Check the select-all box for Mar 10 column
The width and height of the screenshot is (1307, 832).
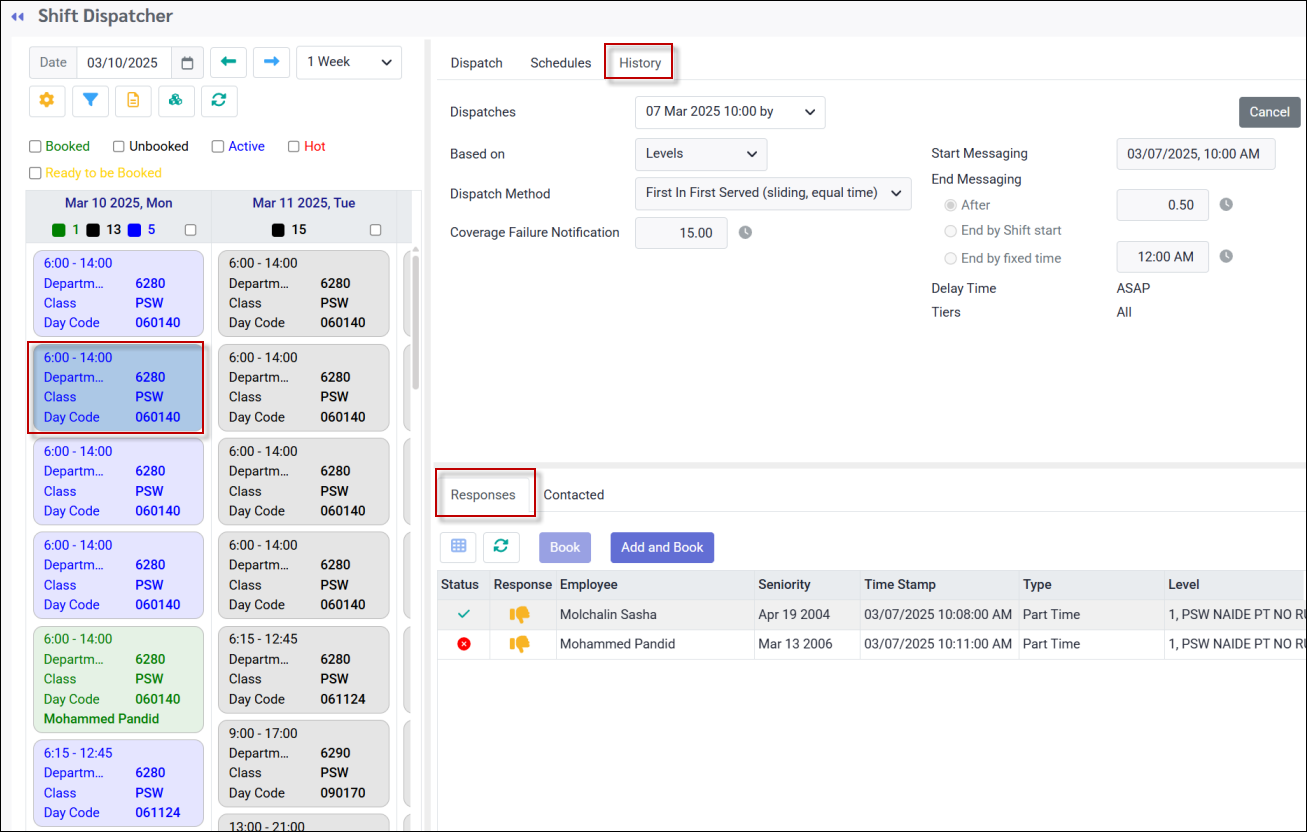tap(191, 230)
